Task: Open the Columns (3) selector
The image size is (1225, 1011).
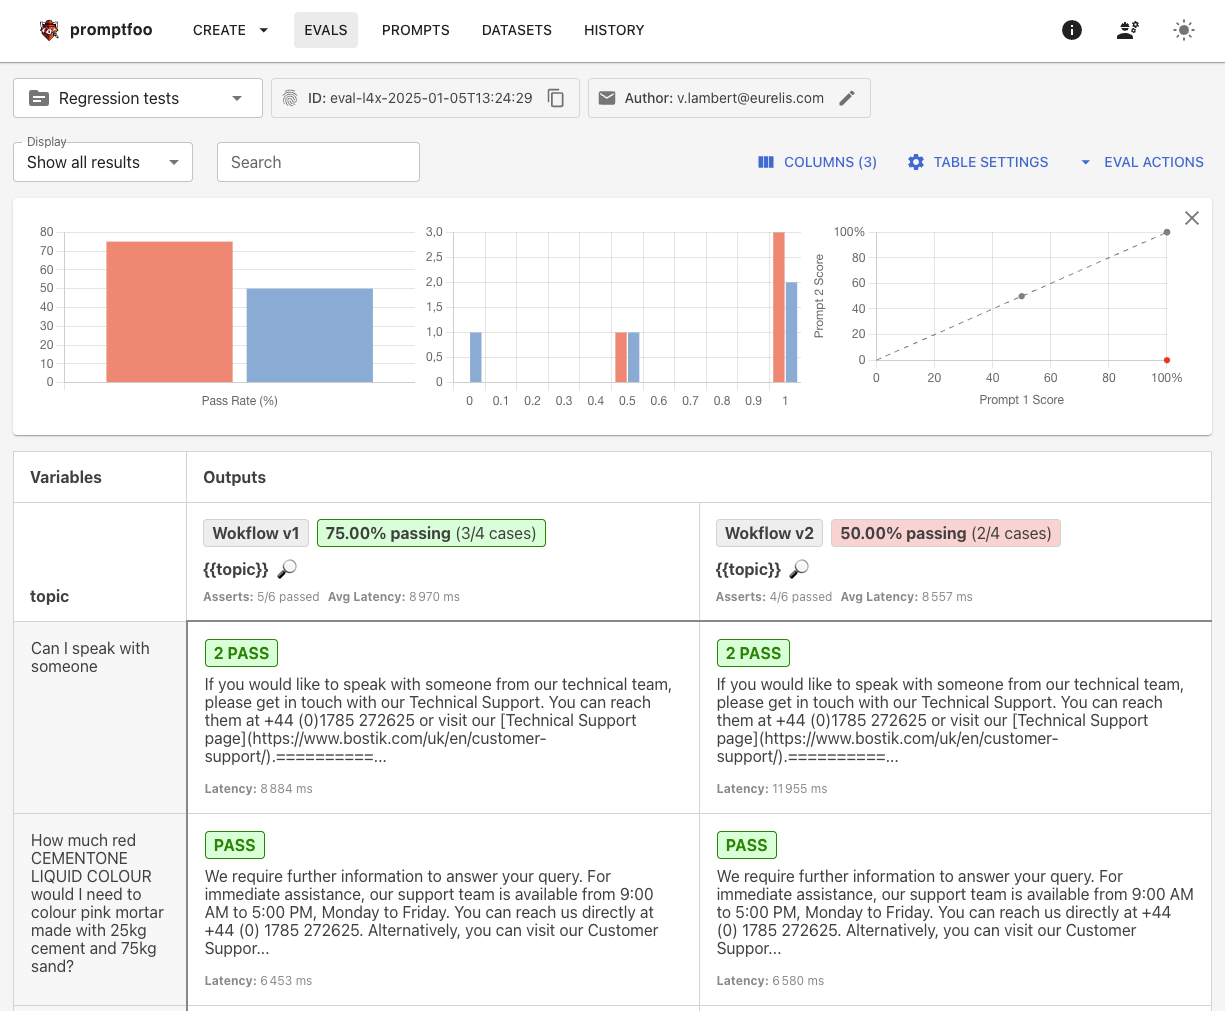Action: point(817,162)
